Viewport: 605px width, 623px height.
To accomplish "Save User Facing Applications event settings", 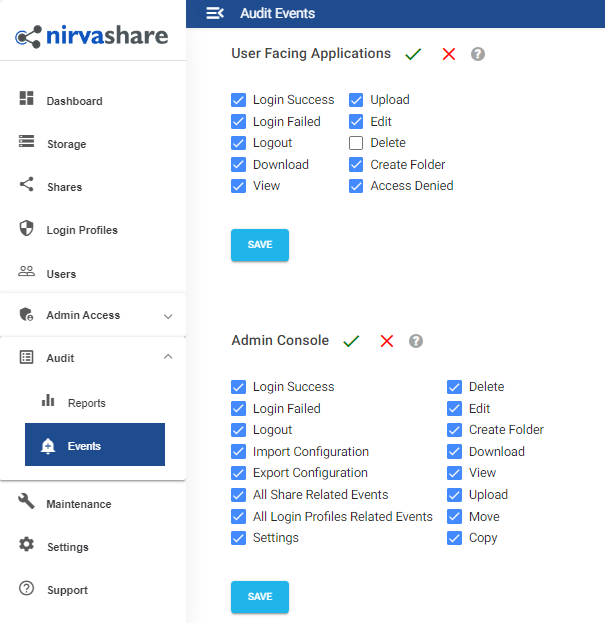I will click(x=259, y=245).
